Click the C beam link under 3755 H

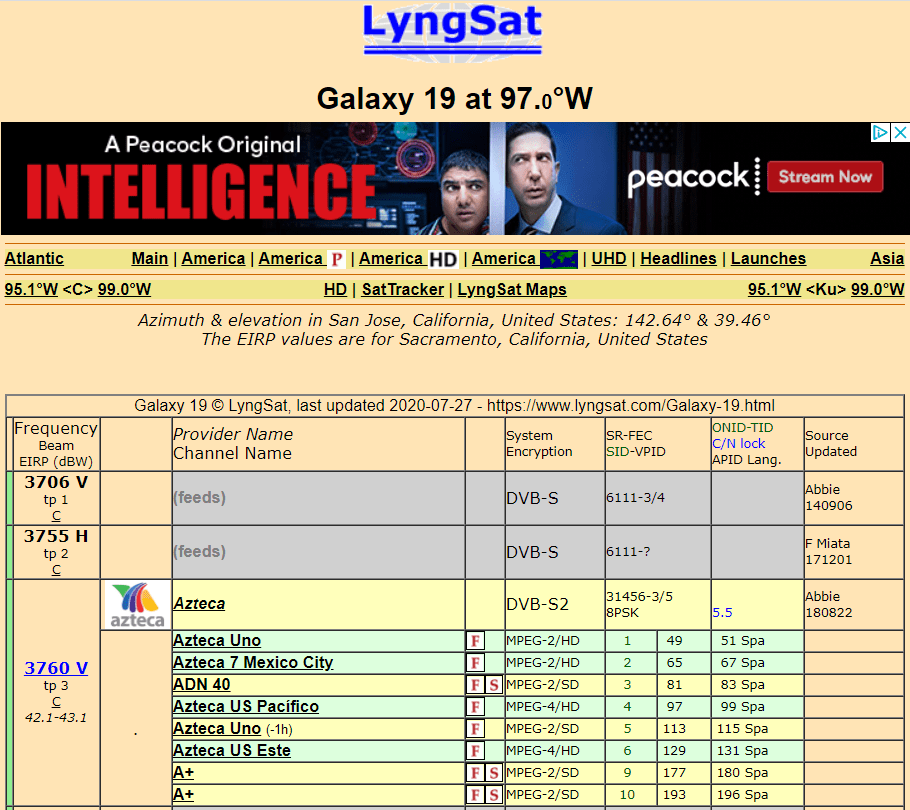[x=56, y=570]
